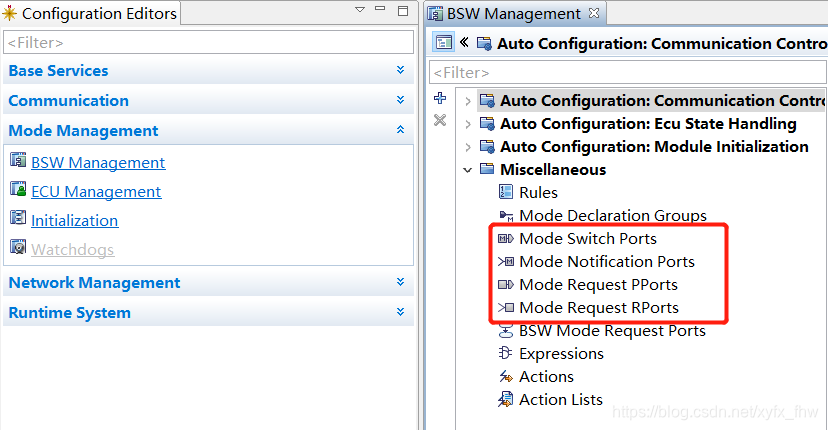Click the Mode Notification Ports icon
Viewport: 828px width, 430px height.
tap(506, 261)
